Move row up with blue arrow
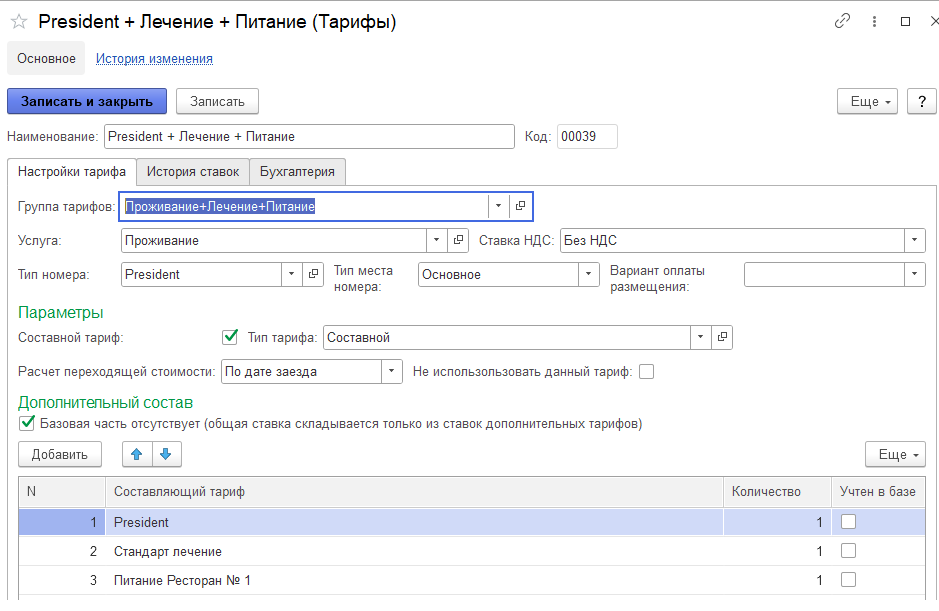 pos(136,454)
